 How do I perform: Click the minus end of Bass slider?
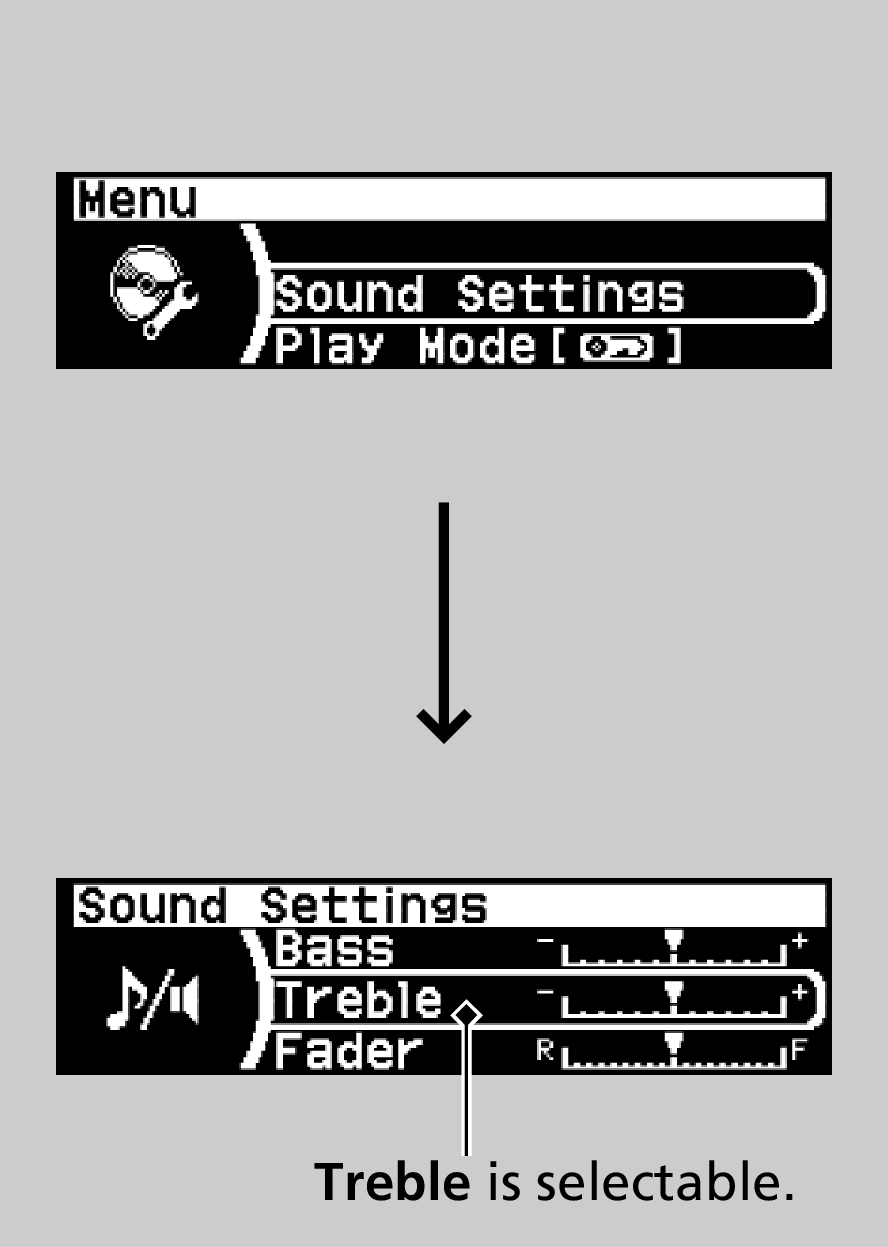(x=545, y=942)
